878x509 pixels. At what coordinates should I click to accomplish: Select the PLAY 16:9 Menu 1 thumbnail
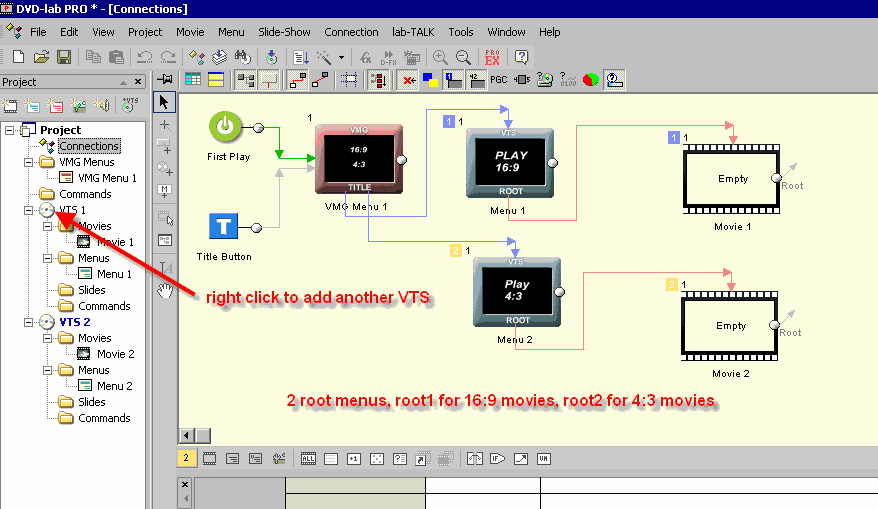click(x=510, y=163)
